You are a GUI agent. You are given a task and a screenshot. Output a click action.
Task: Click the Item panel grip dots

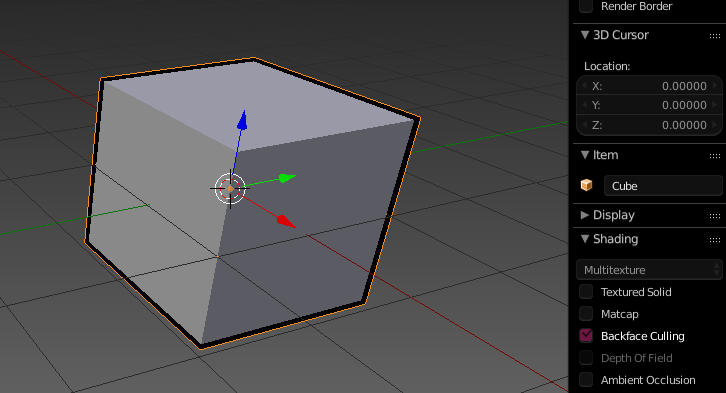click(x=715, y=156)
